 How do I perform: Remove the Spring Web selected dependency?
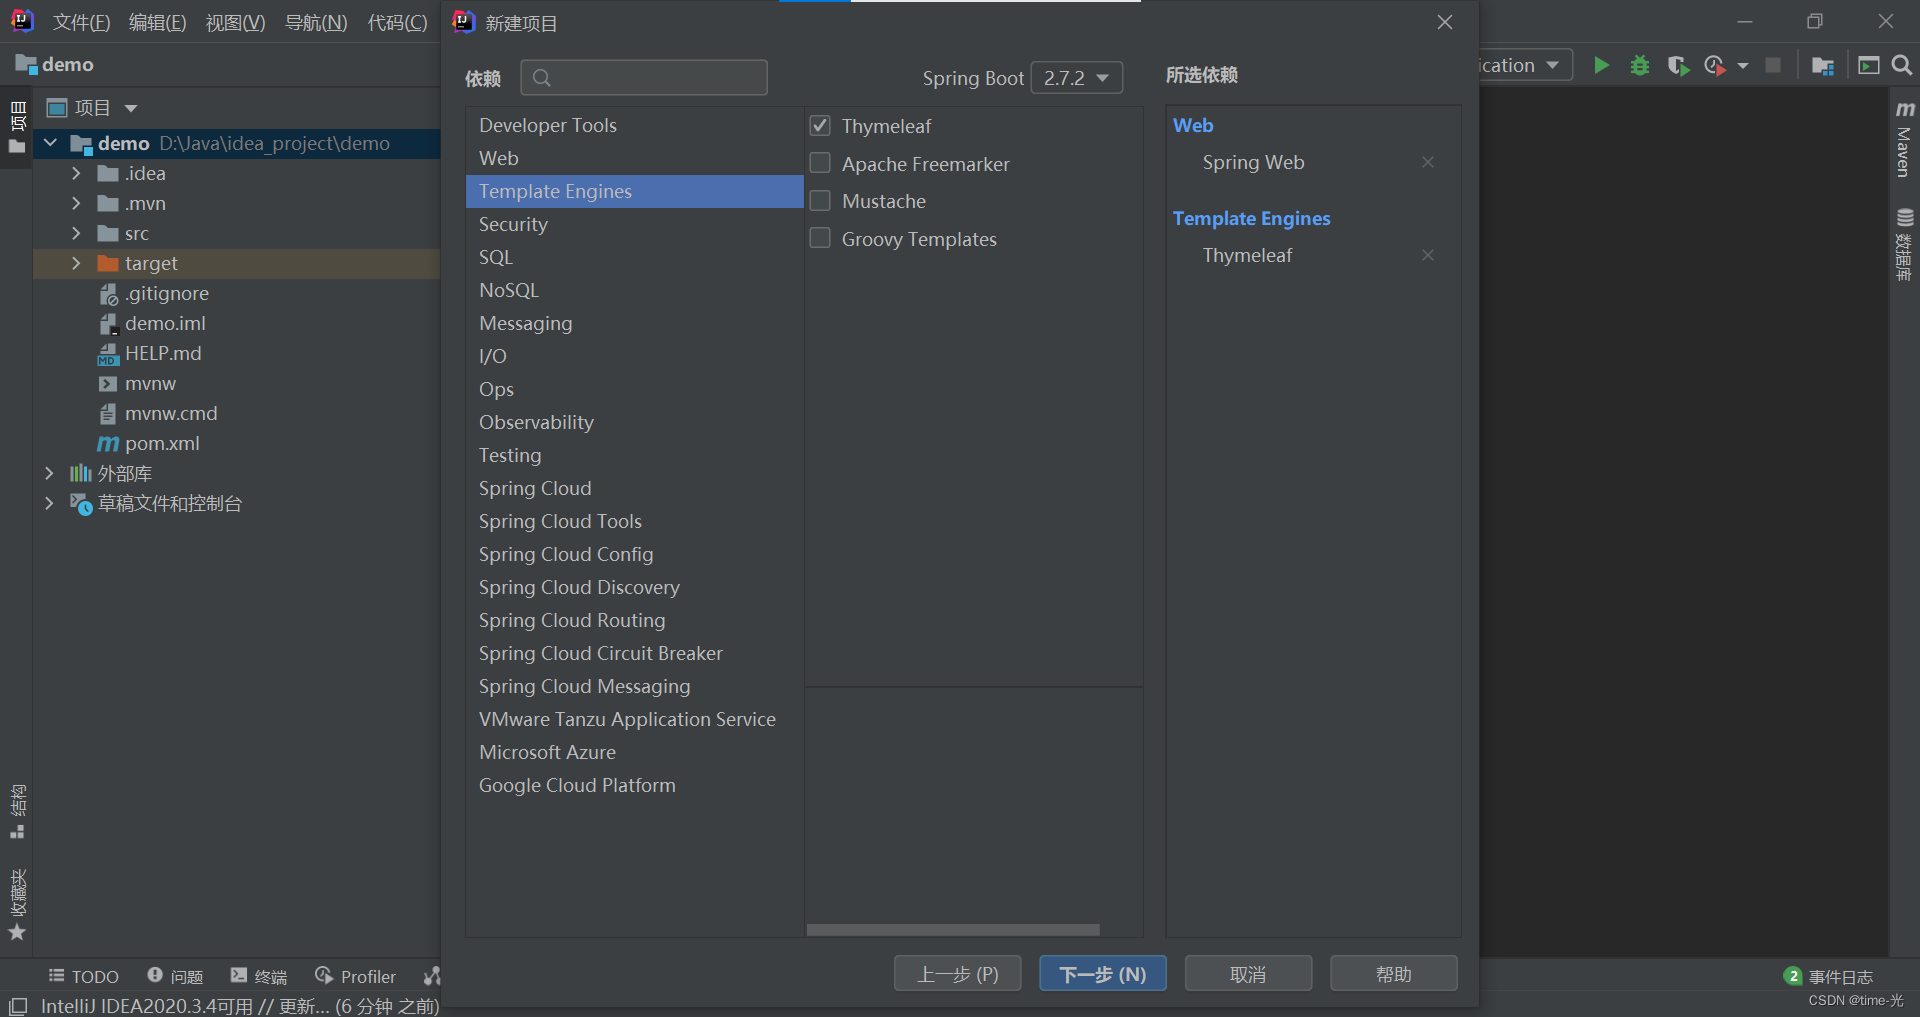1428,162
